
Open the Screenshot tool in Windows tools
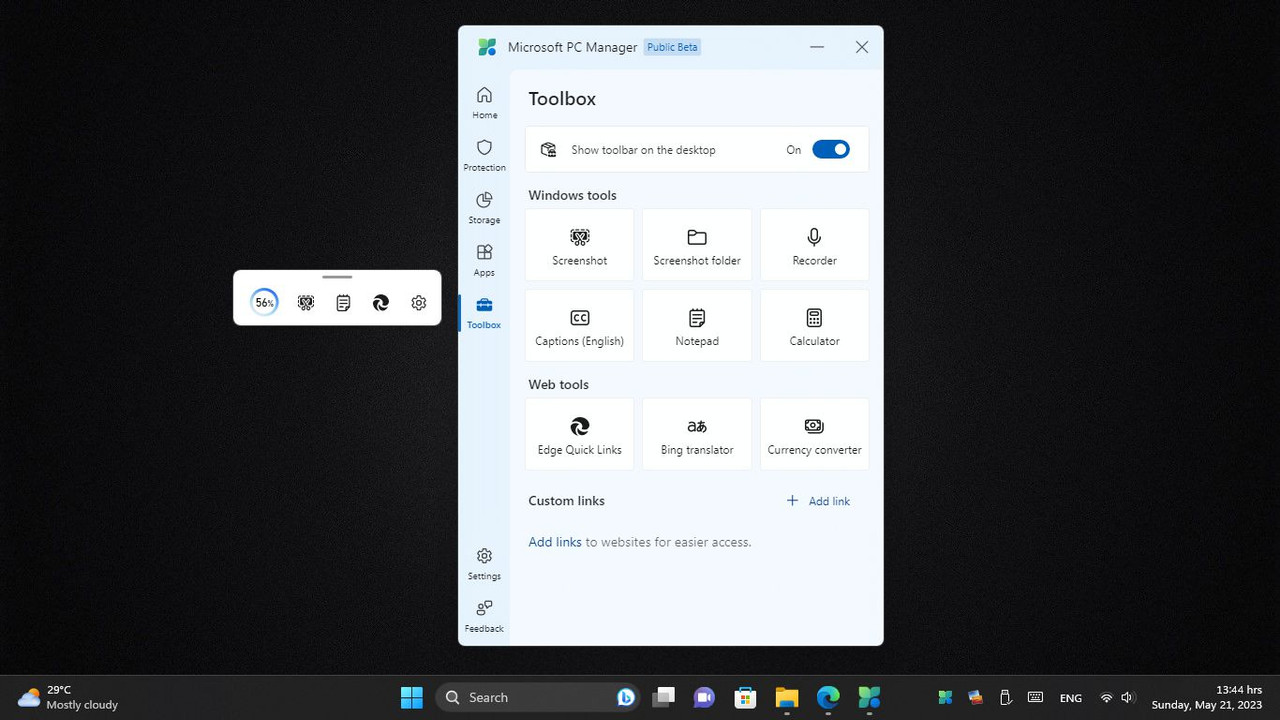click(579, 244)
